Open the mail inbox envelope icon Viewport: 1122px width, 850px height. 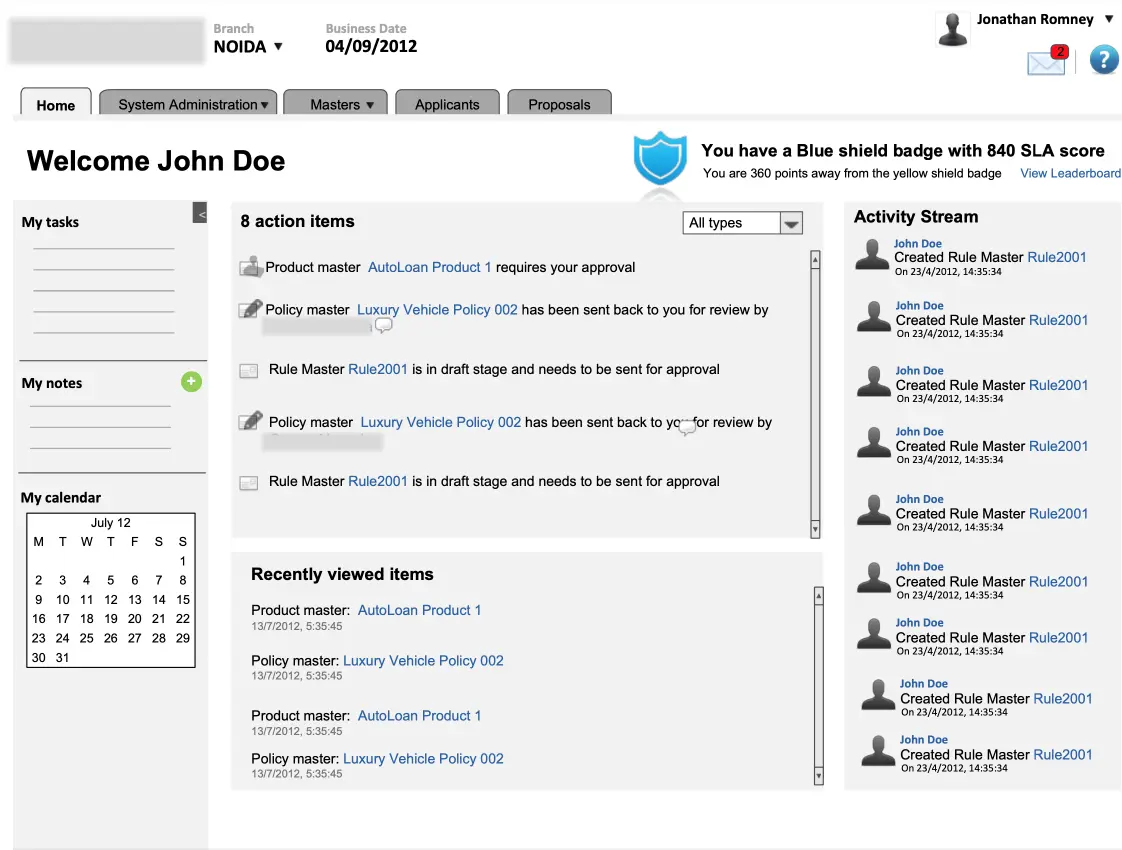1045,62
